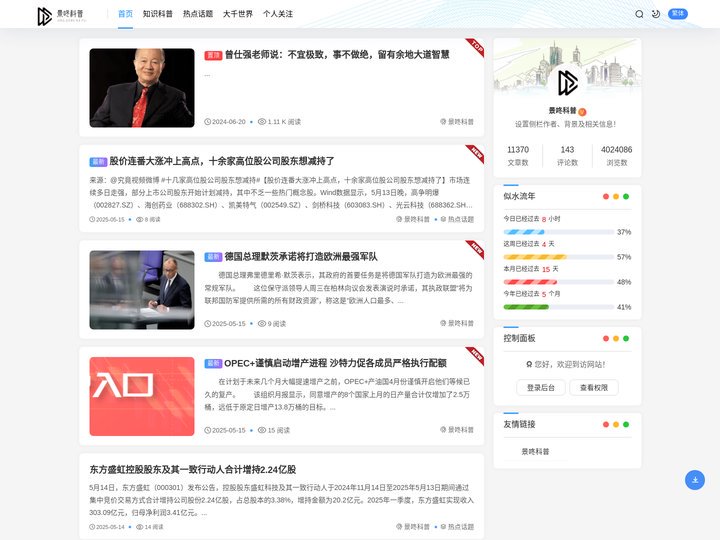Click yellow dot in 友情链接 panel
720x540 pixels.
coord(616,424)
